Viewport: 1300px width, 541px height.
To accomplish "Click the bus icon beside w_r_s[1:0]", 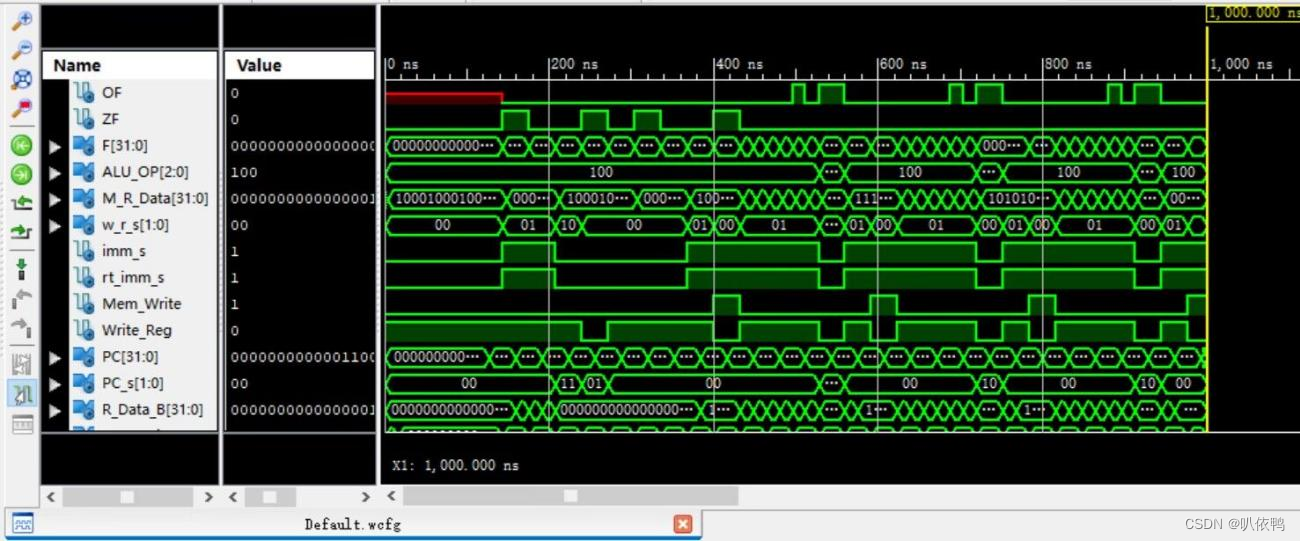I will pos(85,225).
